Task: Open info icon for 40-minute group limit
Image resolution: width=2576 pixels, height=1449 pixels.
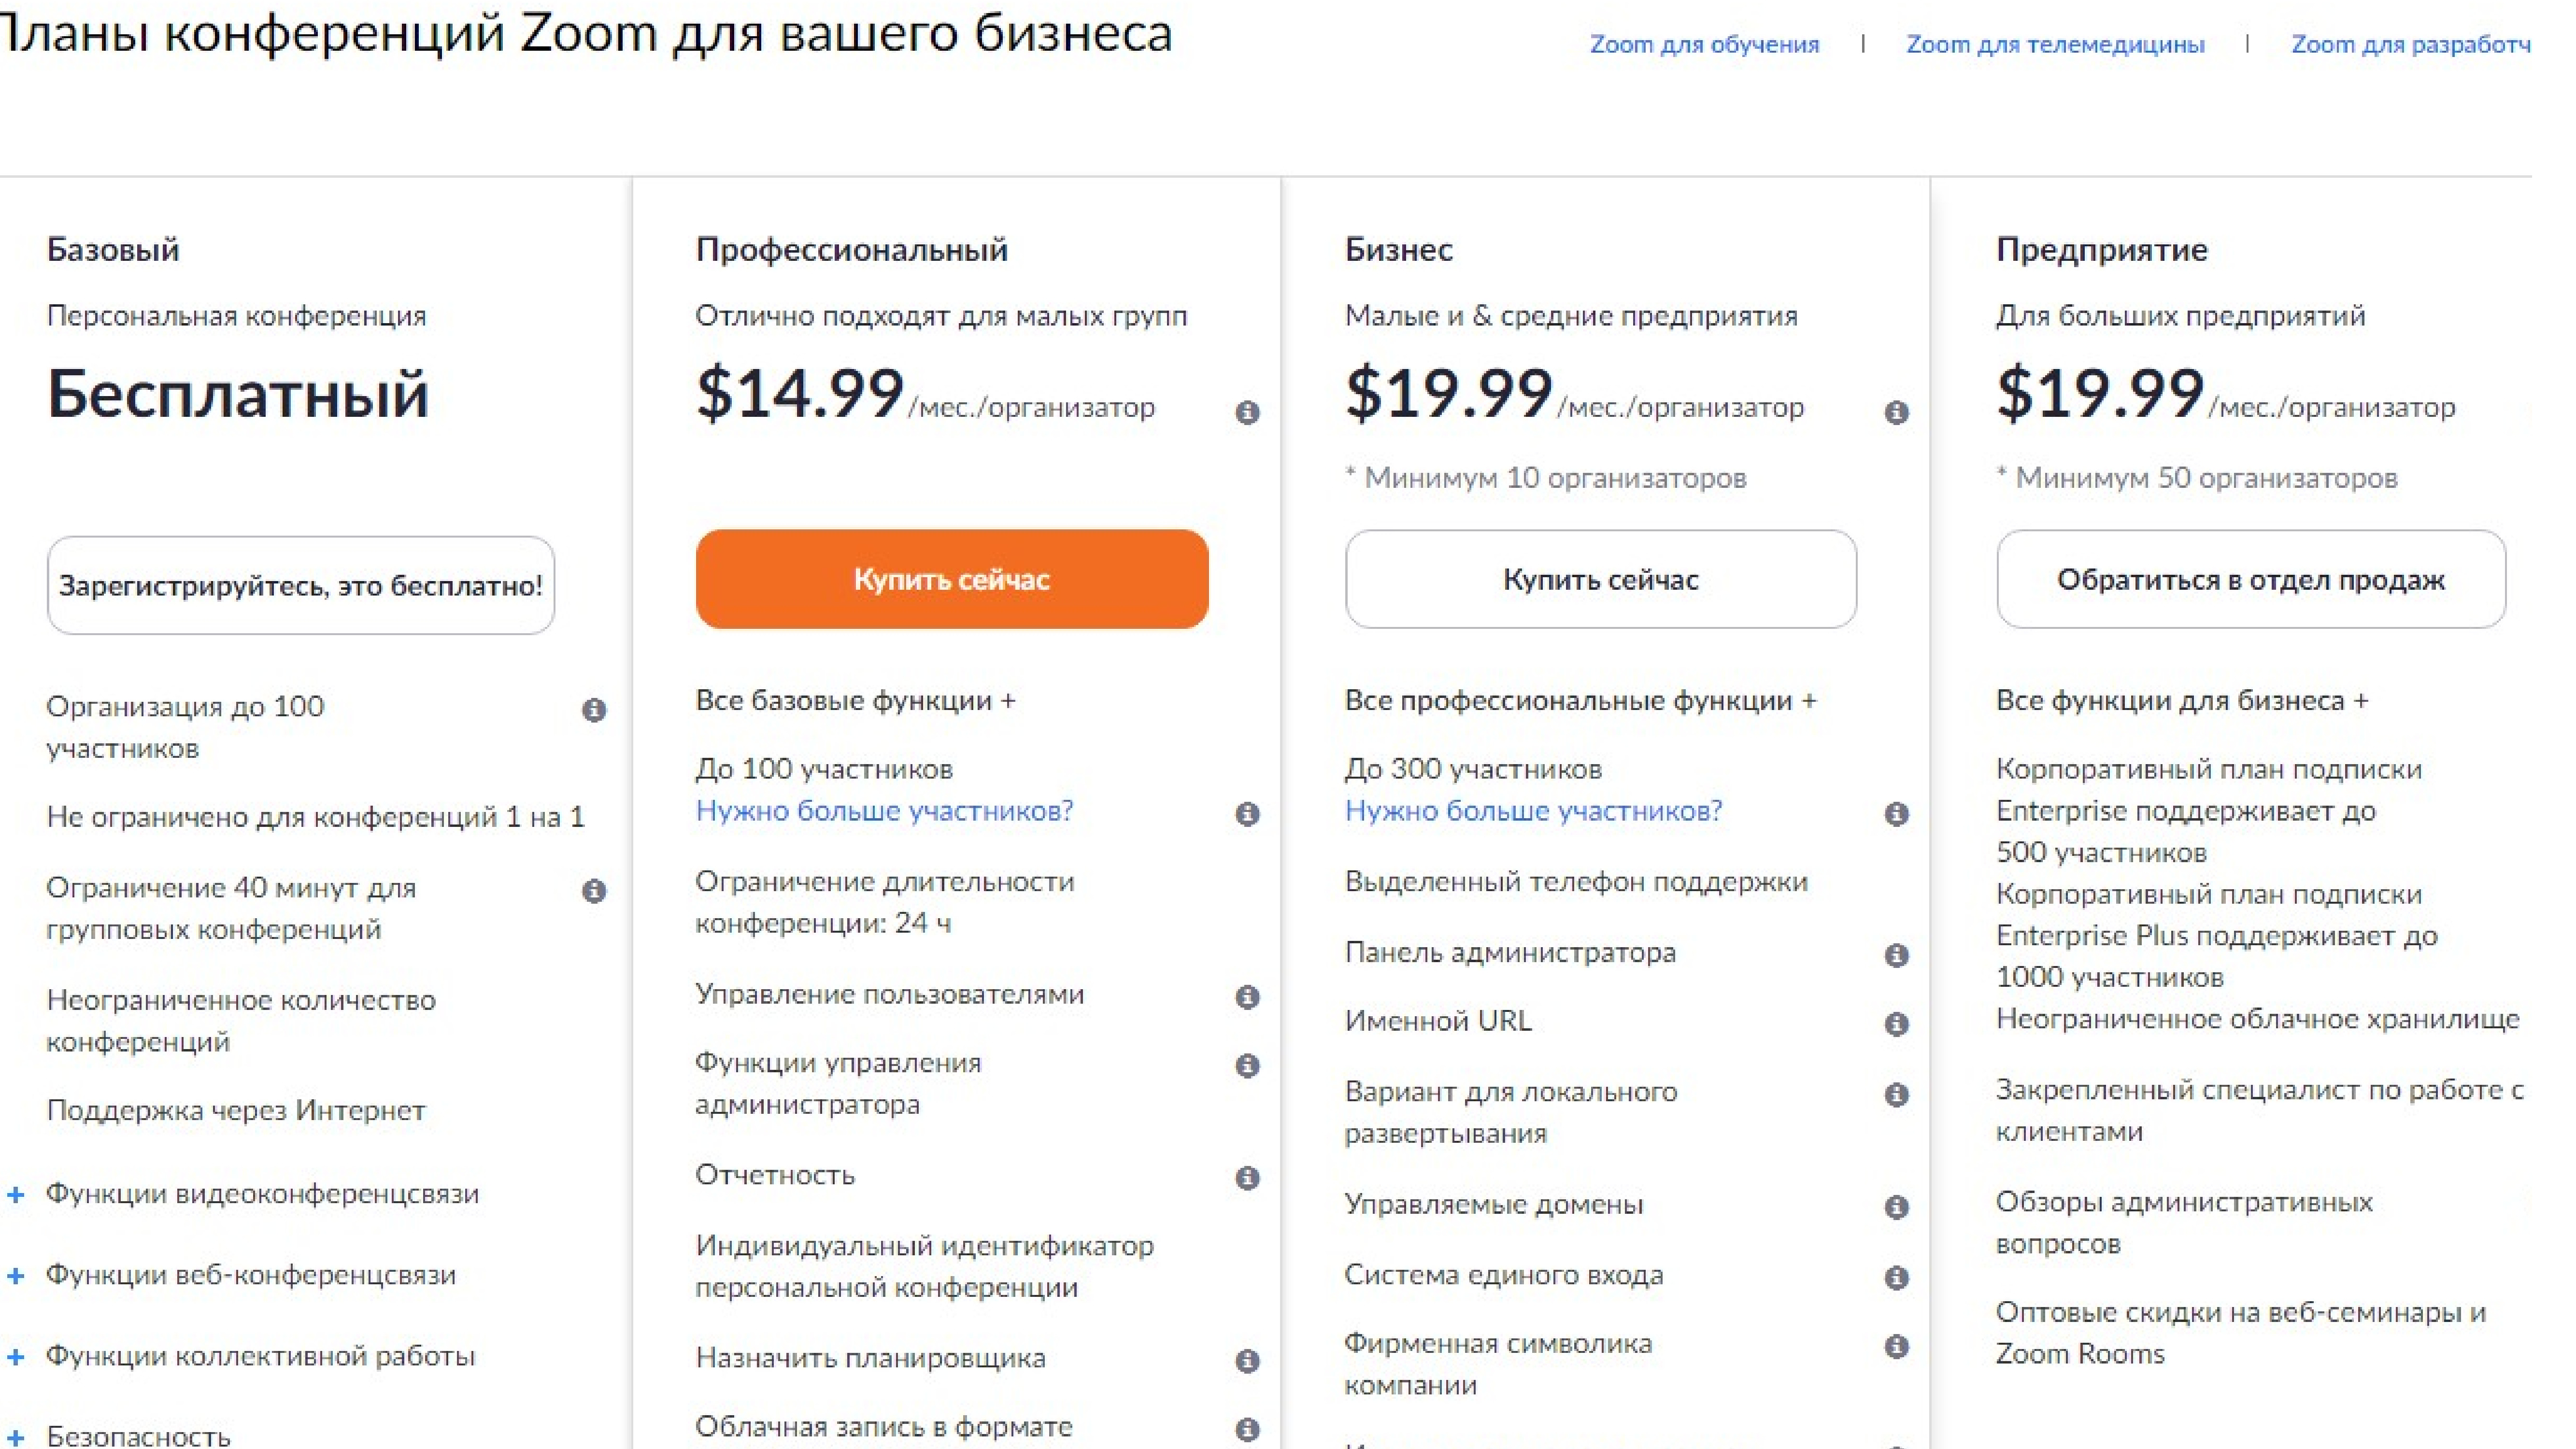Action: pos(594,891)
